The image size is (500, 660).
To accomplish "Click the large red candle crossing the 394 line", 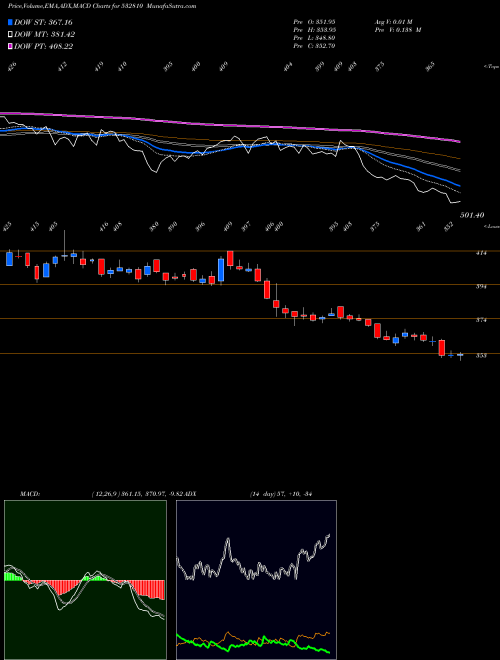I will point(267,290).
